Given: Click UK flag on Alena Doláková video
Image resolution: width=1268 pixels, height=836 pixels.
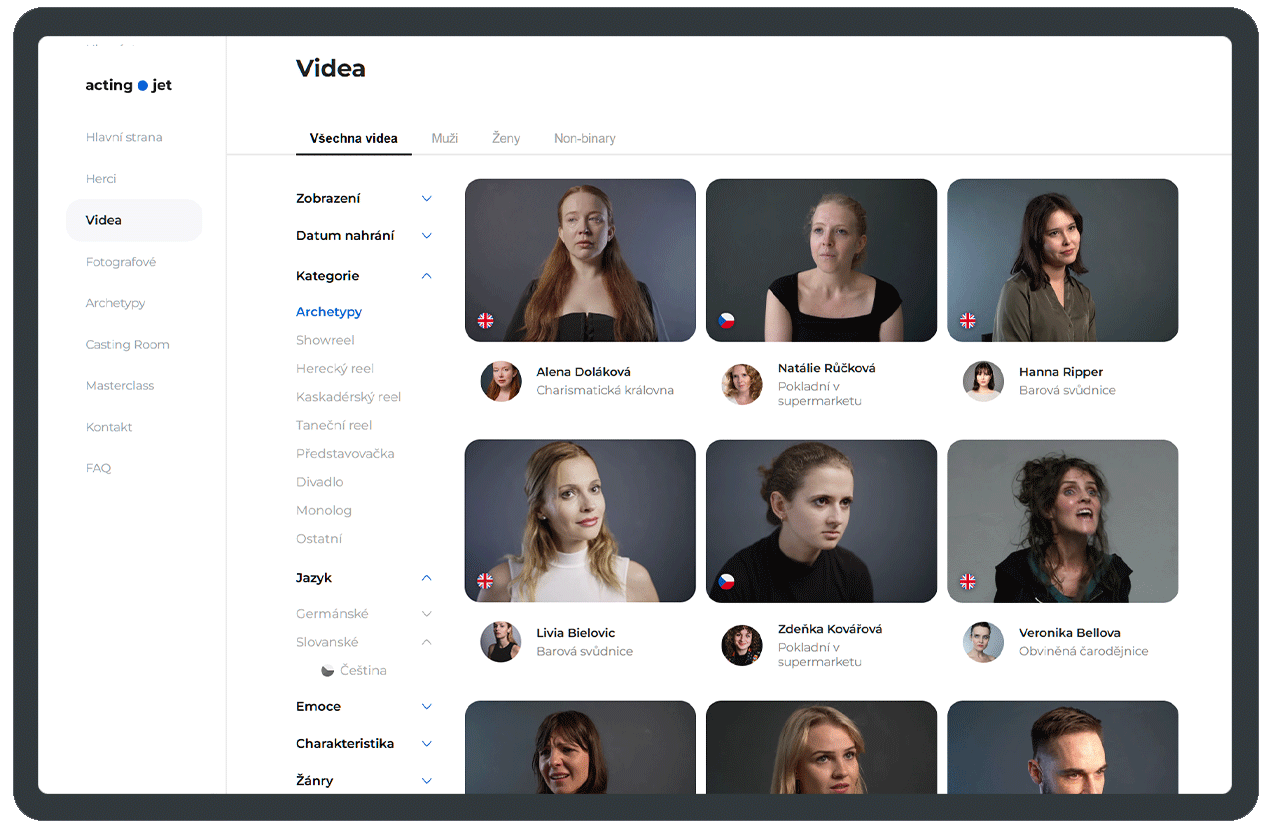Looking at the screenshot, I should (485, 321).
